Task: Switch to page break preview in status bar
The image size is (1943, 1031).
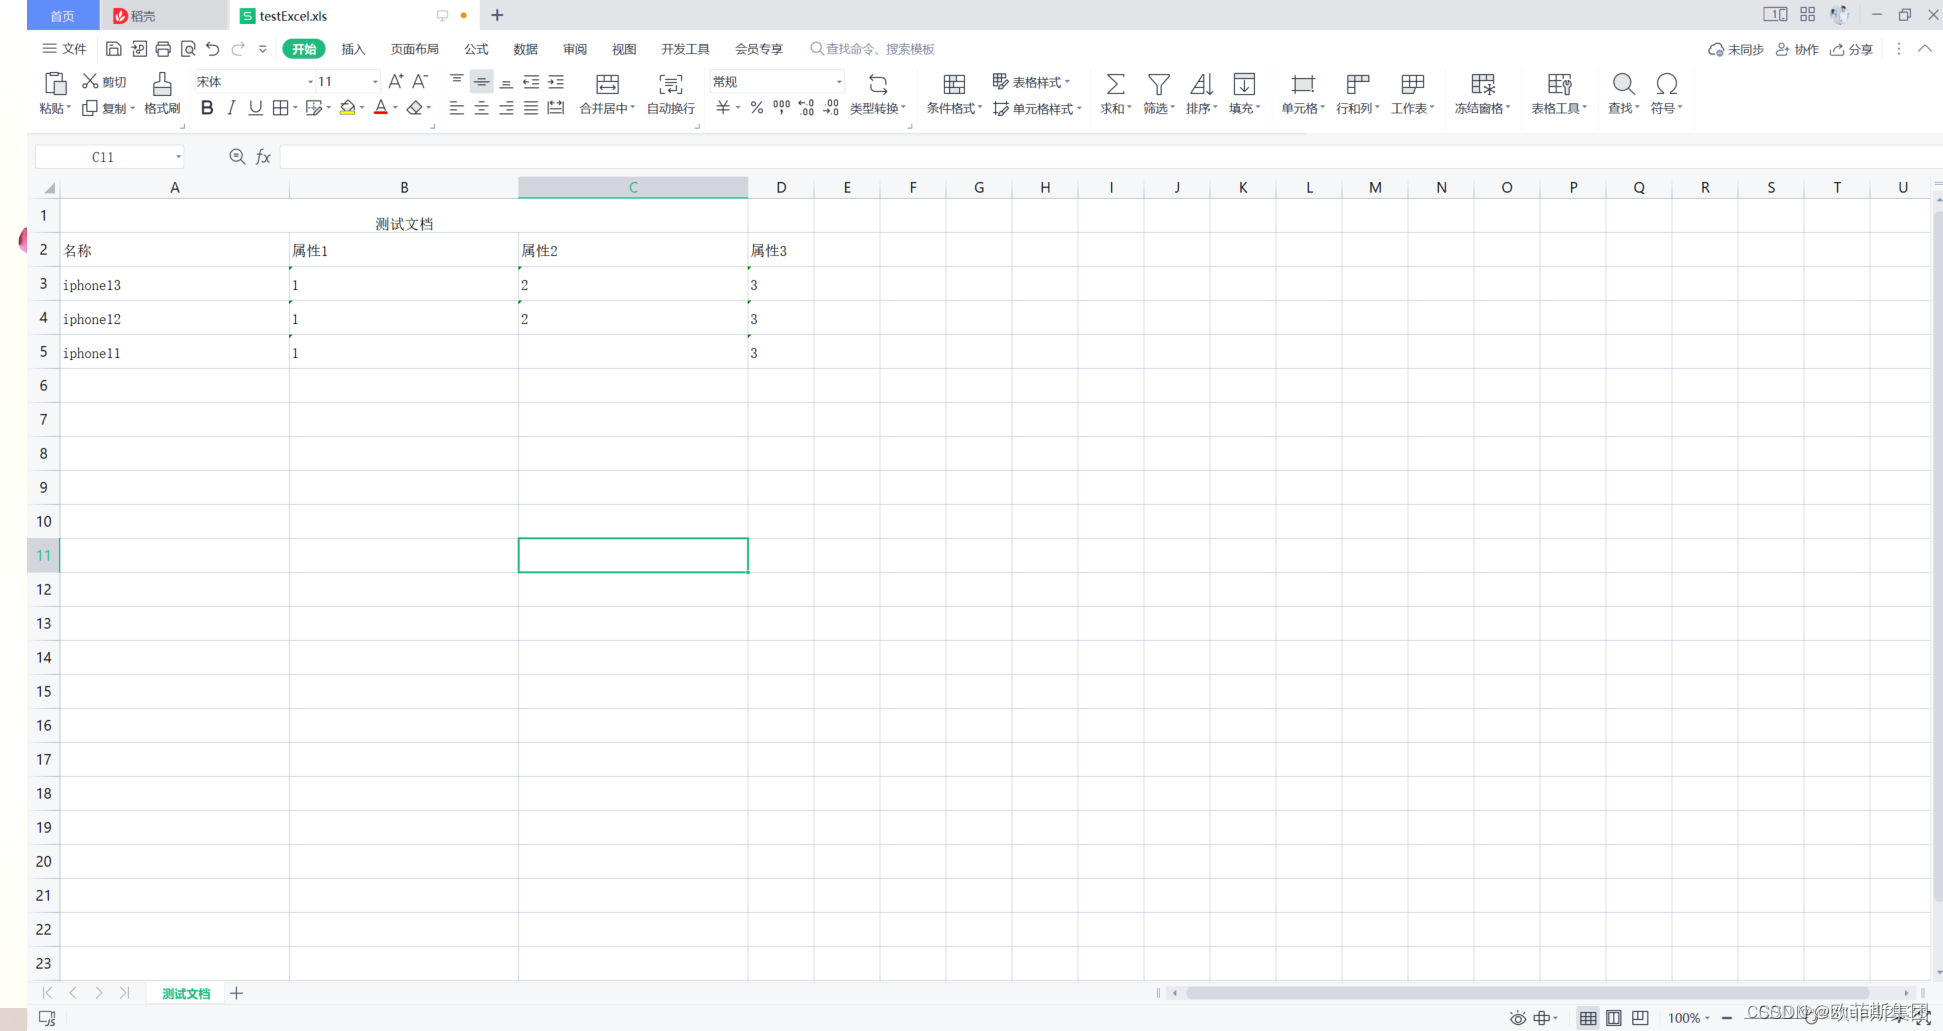Action: coord(1640,1018)
